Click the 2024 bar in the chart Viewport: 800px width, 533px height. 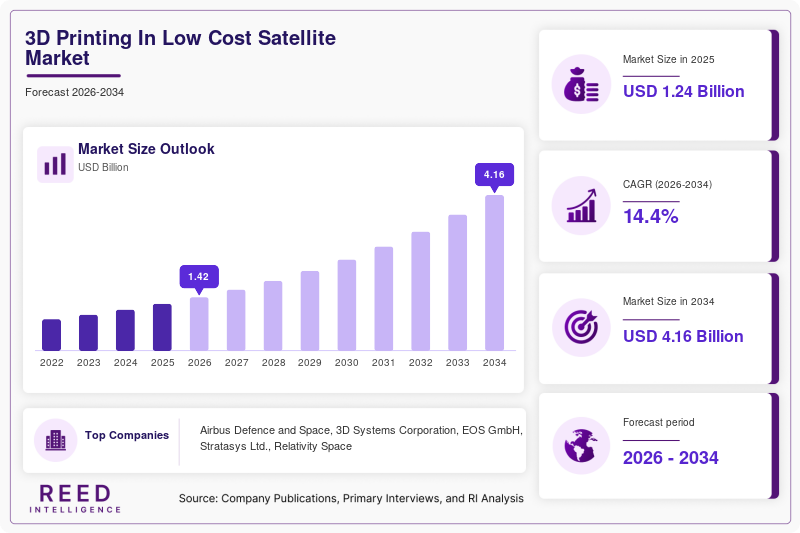(x=126, y=330)
